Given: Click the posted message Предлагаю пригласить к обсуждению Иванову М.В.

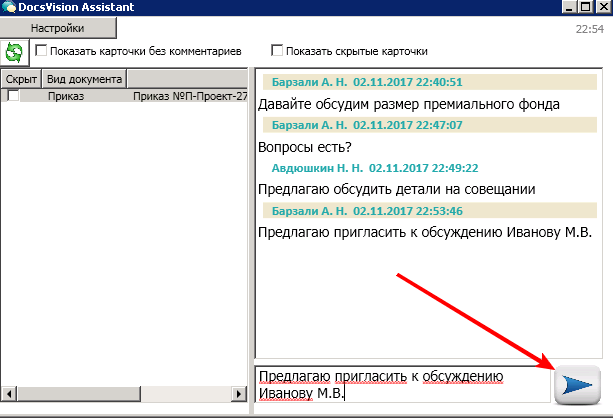Looking at the screenshot, I should (x=425, y=232).
